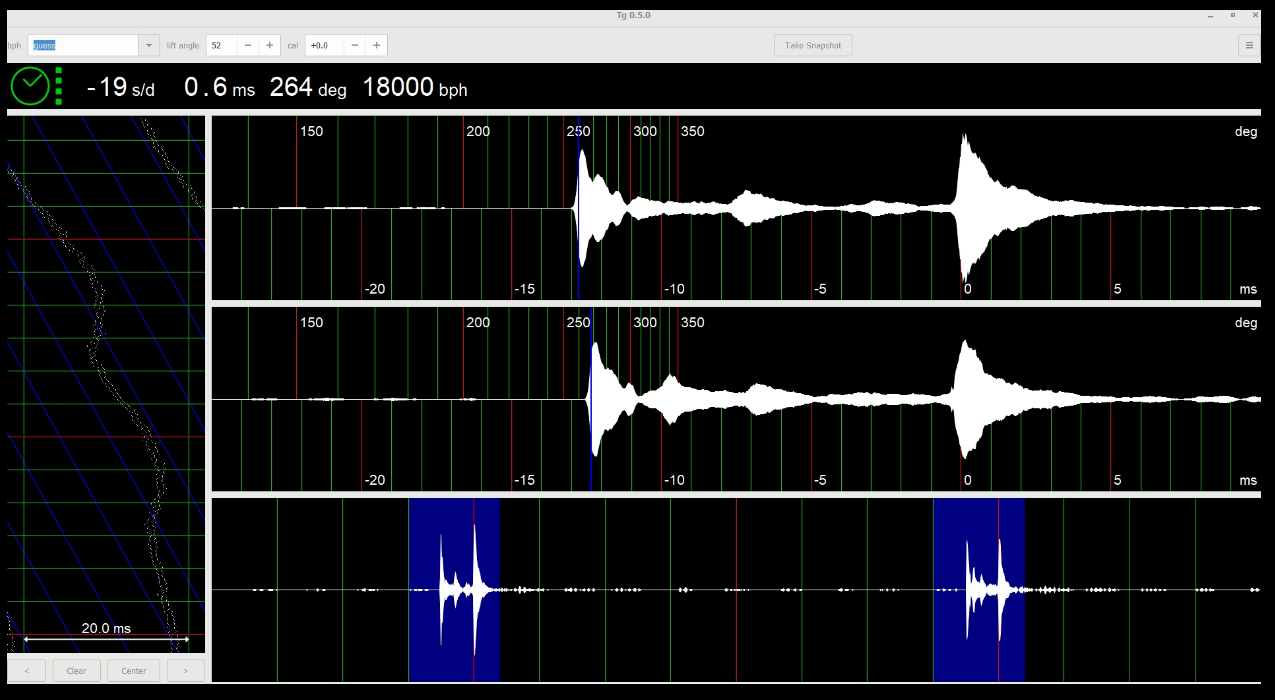Click the second blue highlighted beat region
1275x700 pixels.
(x=978, y=590)
